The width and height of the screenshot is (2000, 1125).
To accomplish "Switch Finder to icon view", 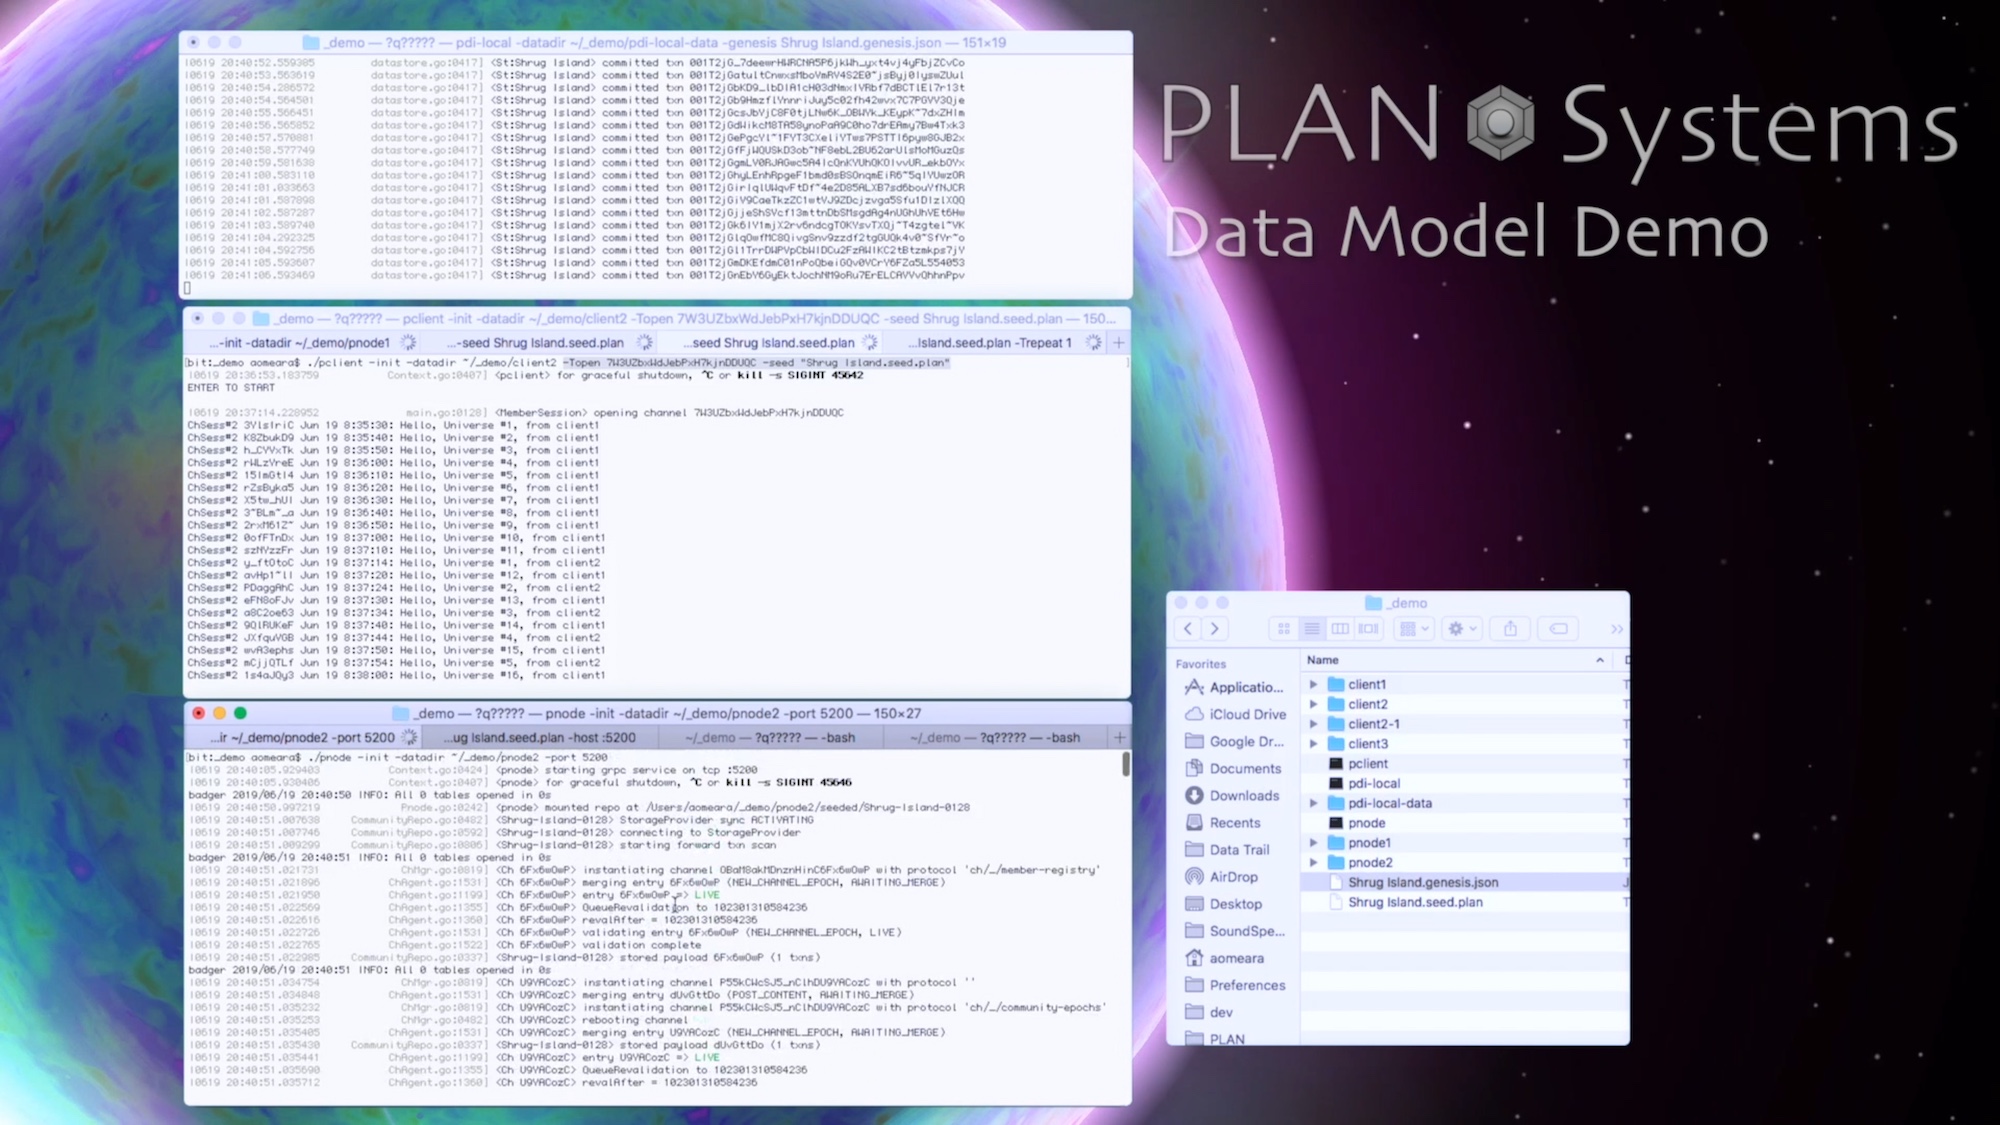I will [1283, 629].
